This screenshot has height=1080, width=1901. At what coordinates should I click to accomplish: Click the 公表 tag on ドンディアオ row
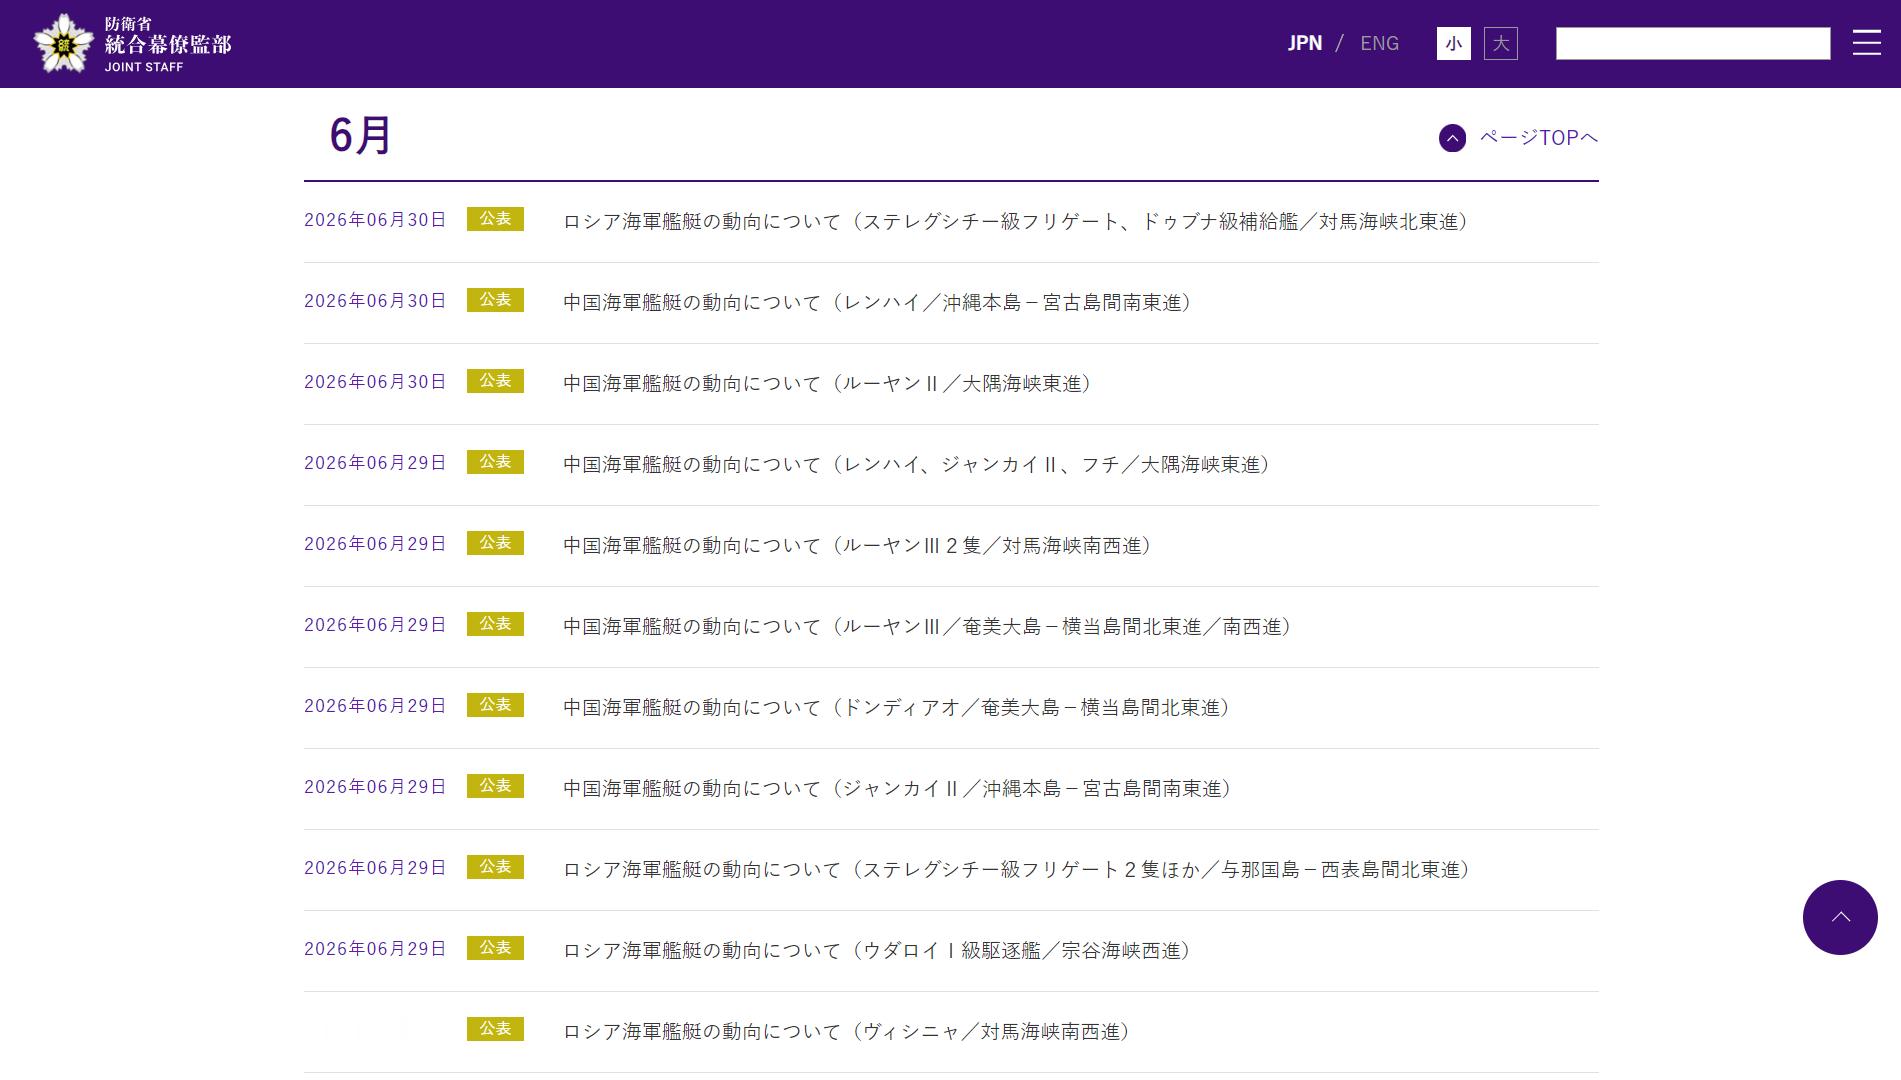(x=495, y=705)
